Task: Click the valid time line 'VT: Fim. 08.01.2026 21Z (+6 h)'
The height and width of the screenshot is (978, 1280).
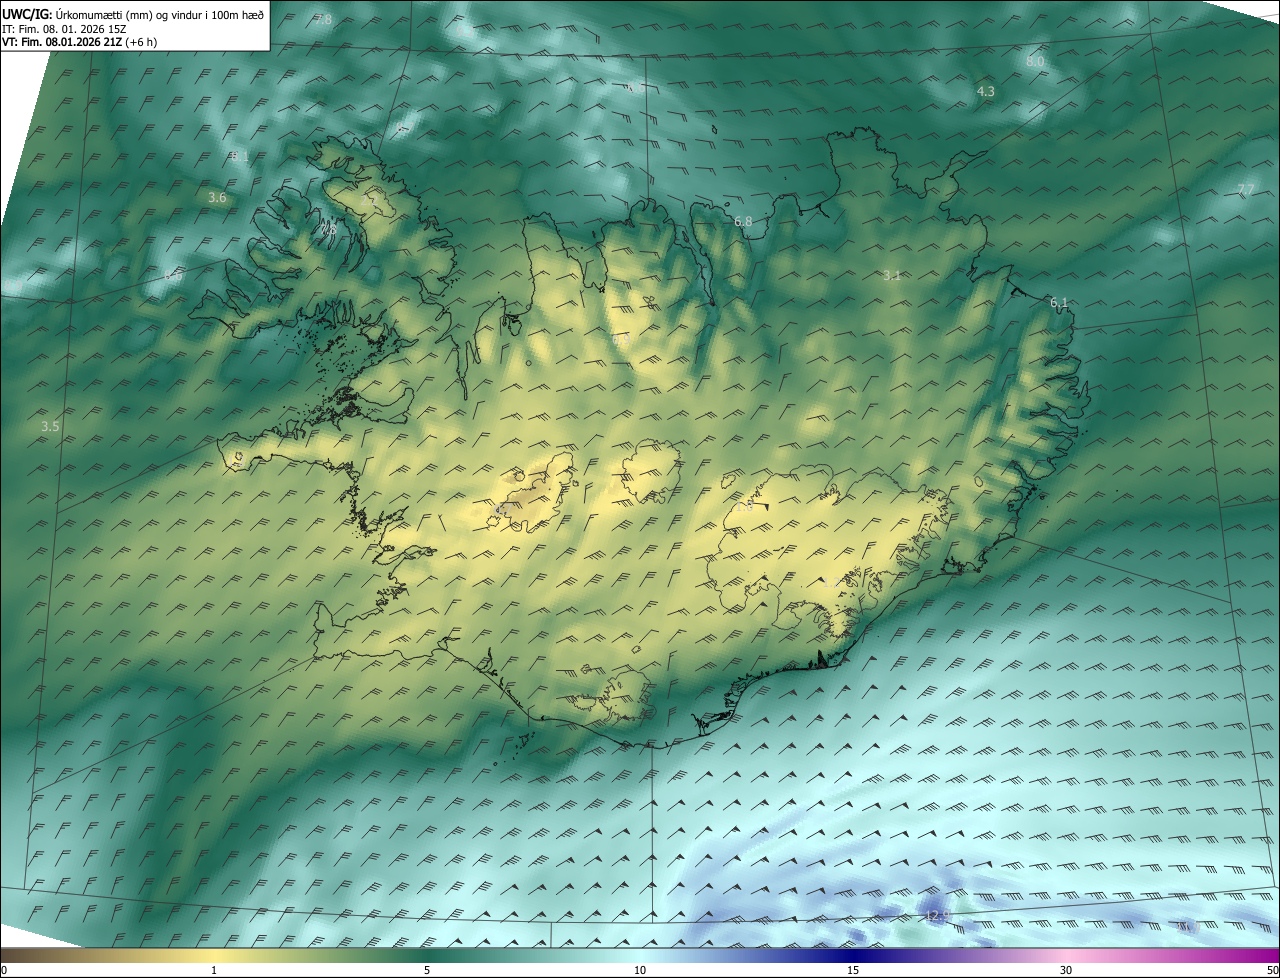Action: (x=79, y=42)
